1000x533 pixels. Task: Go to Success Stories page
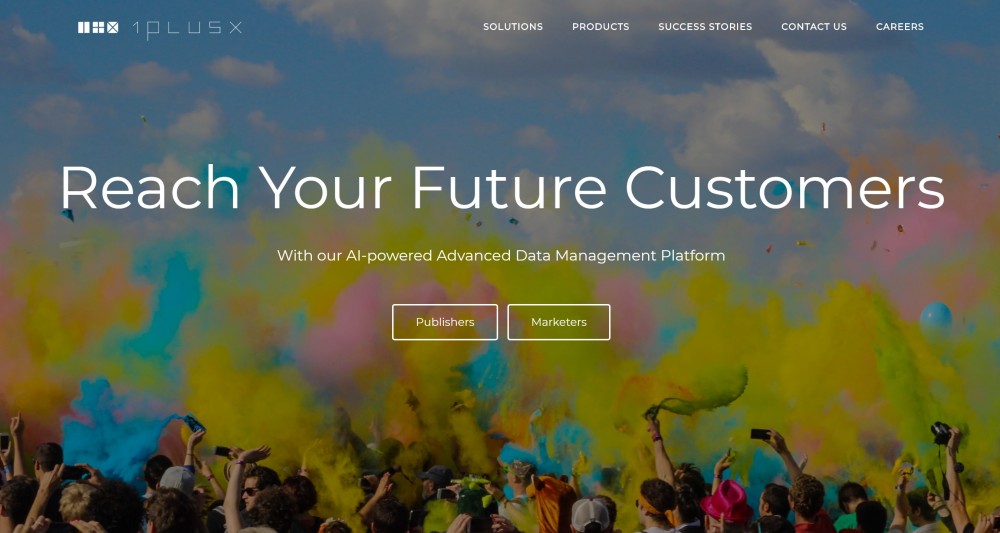point(705,27)
